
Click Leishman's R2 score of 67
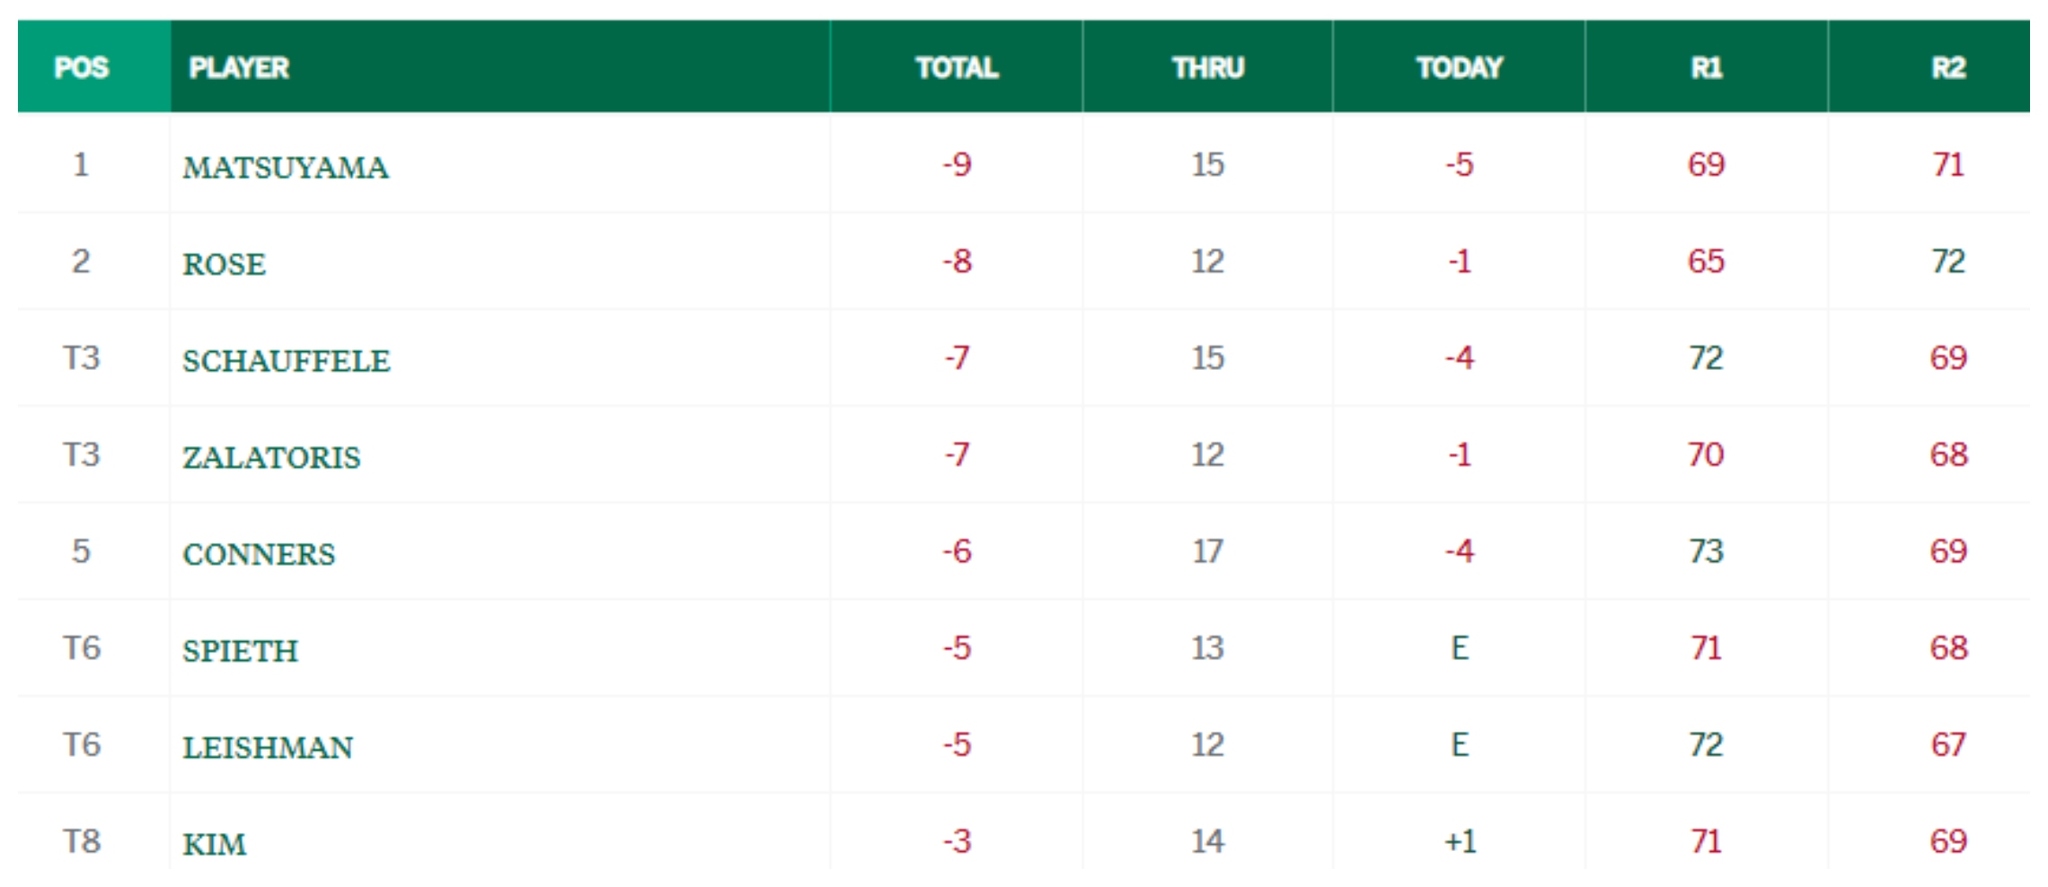click(1948, 744)
